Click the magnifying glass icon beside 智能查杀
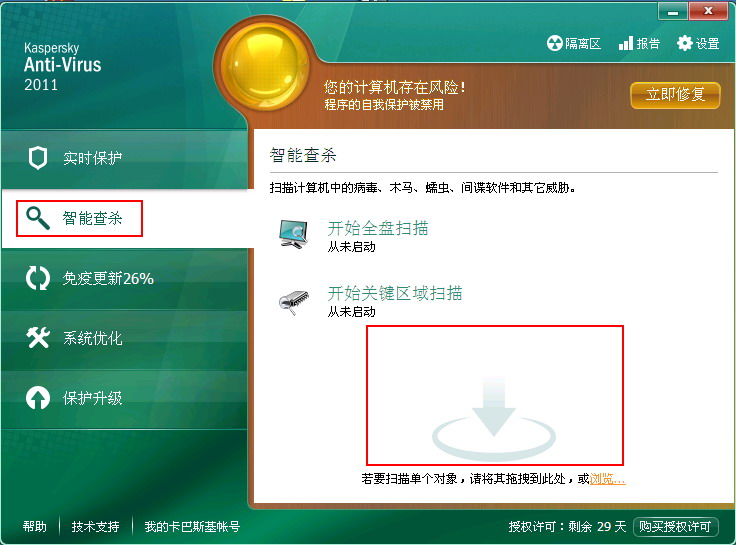 (38, 218)
